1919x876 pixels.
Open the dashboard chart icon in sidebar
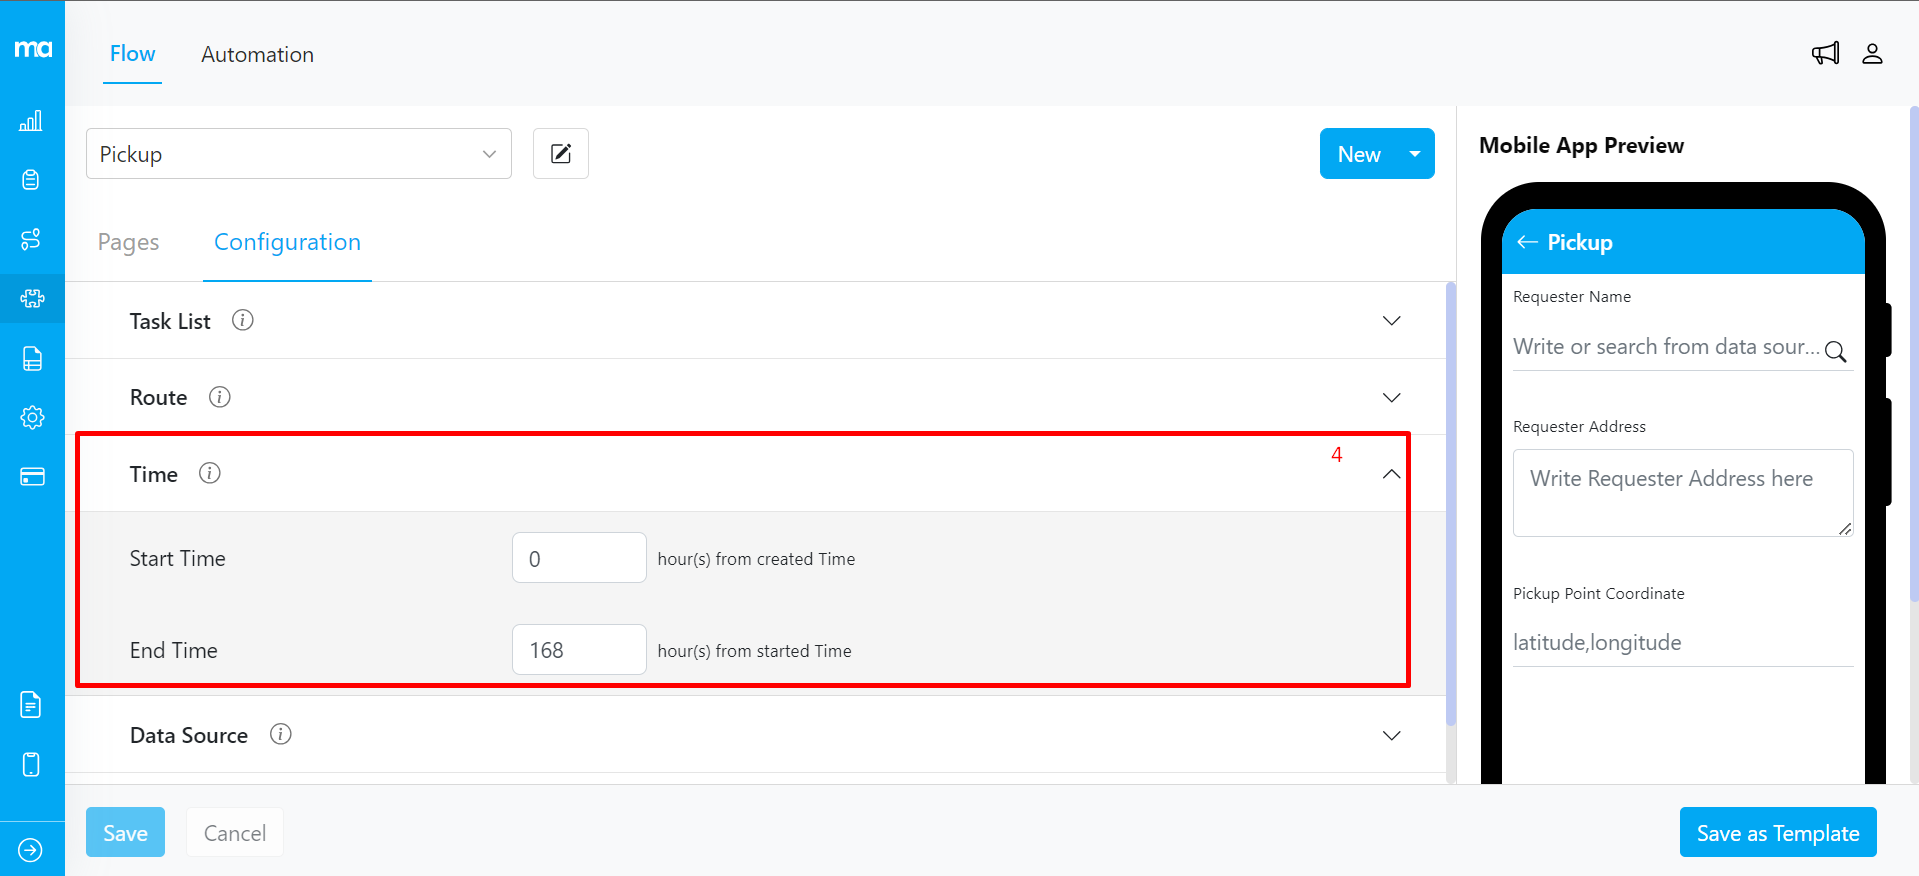point(31,121)
